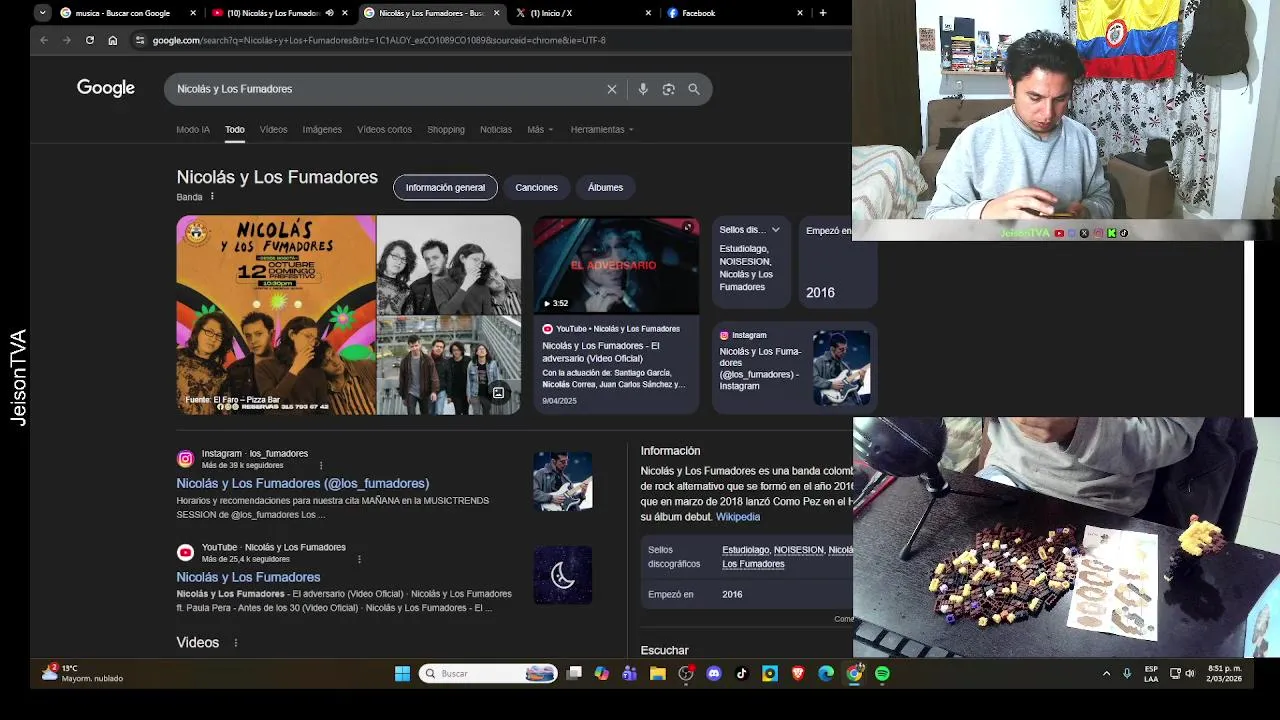Click the Canciones chip
1280x720 pixels.
536,187
